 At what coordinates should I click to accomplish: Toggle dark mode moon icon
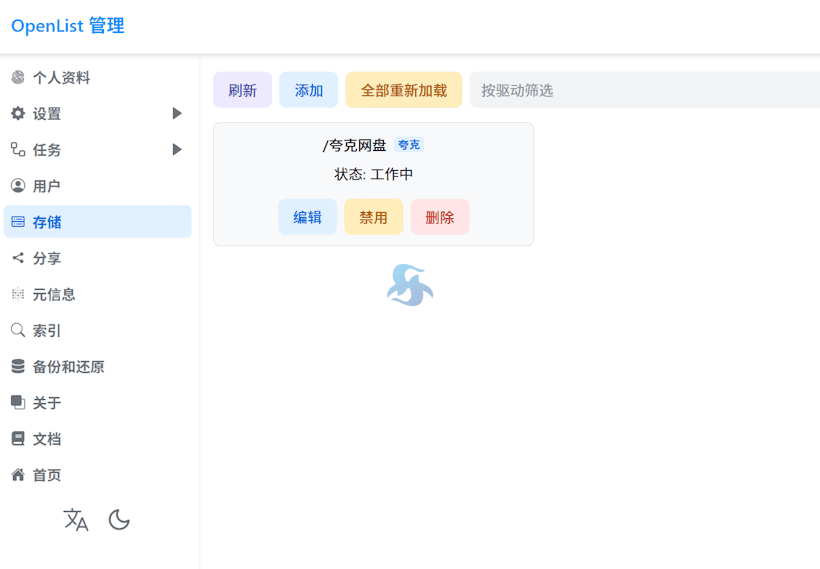119,520
